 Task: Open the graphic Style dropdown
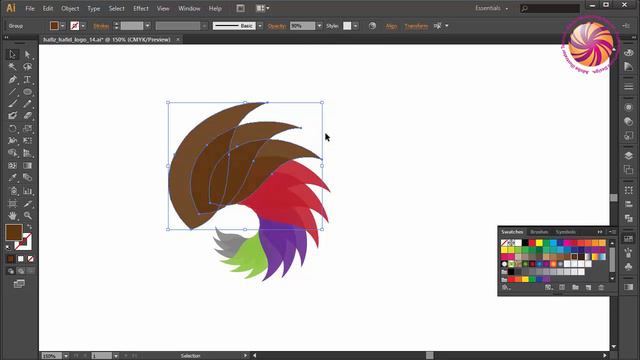pyautogui.click(x=356, y=26)
